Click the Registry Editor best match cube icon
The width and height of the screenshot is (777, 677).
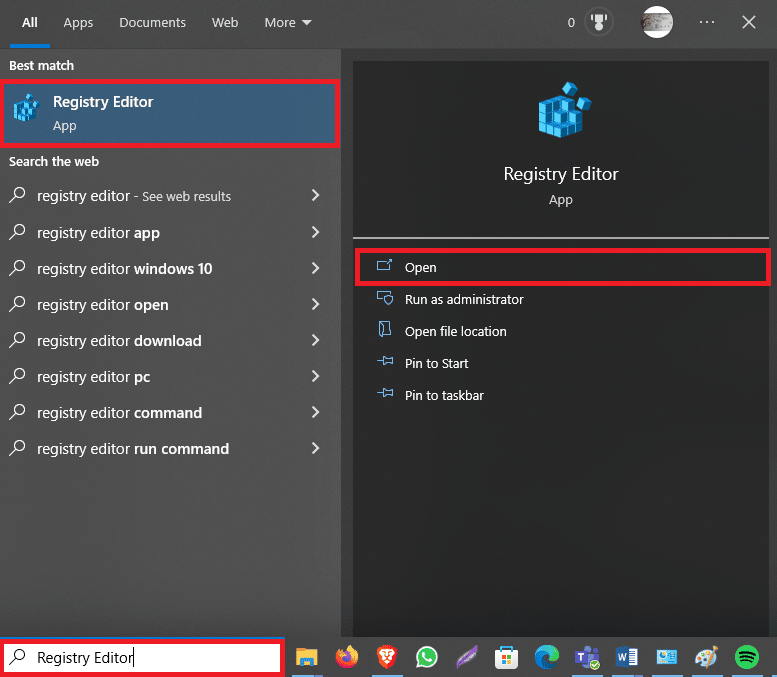(x=26, y=108)
